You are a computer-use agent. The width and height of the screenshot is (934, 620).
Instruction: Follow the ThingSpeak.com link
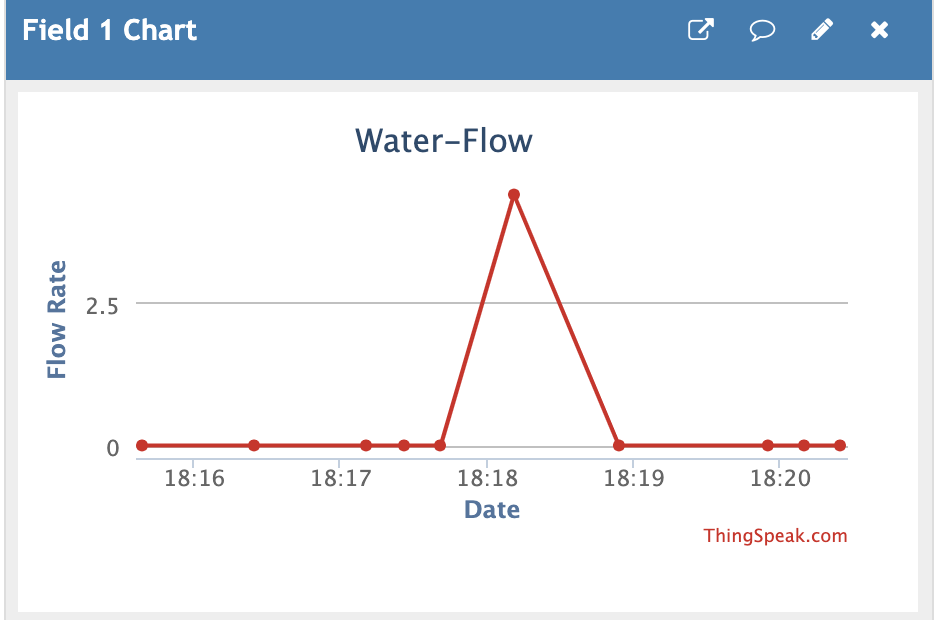click(773, 535)
